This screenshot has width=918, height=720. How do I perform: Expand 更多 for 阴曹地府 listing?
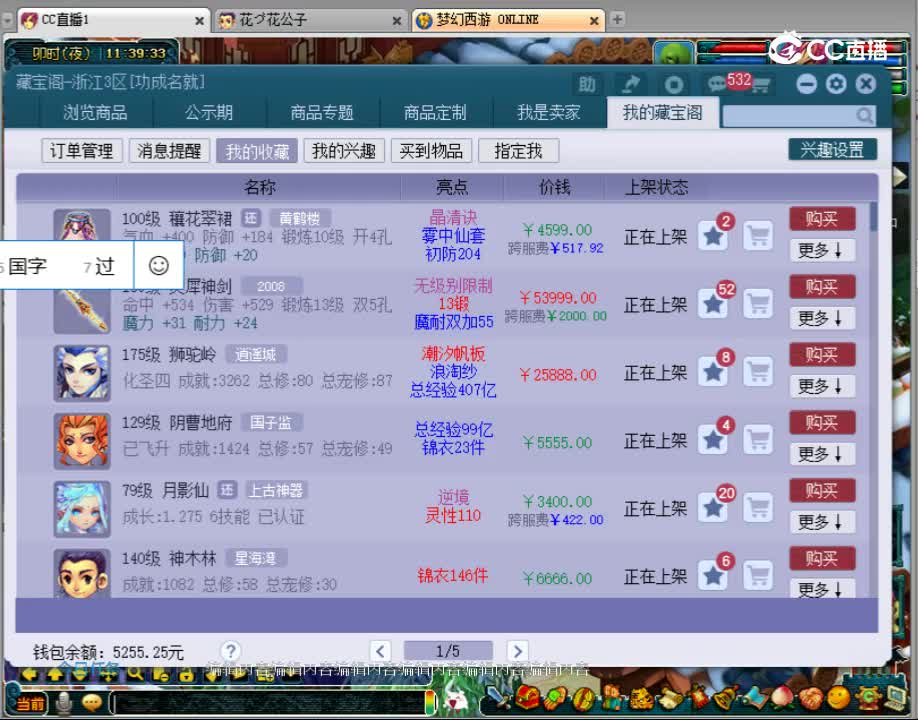[x=822, y=454]
